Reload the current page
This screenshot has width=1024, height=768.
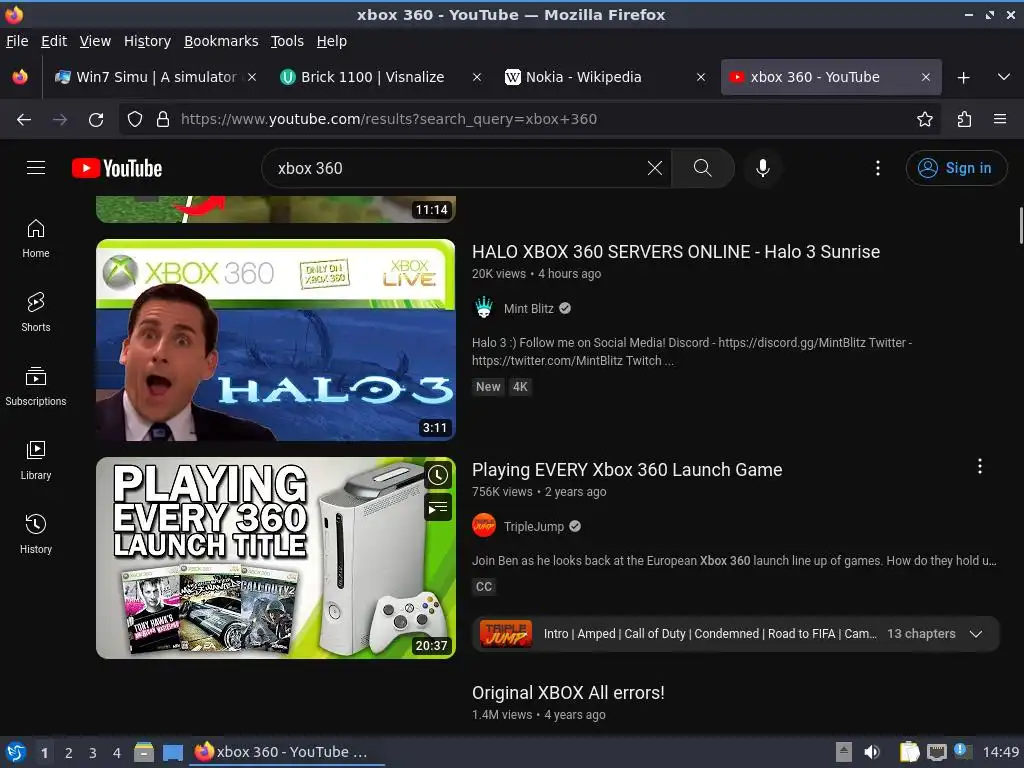96,120
